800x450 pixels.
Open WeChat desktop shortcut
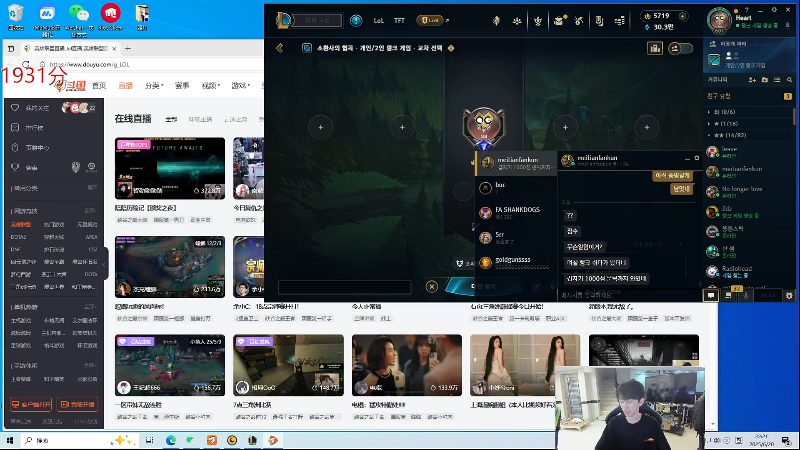(x=79, y=19)
